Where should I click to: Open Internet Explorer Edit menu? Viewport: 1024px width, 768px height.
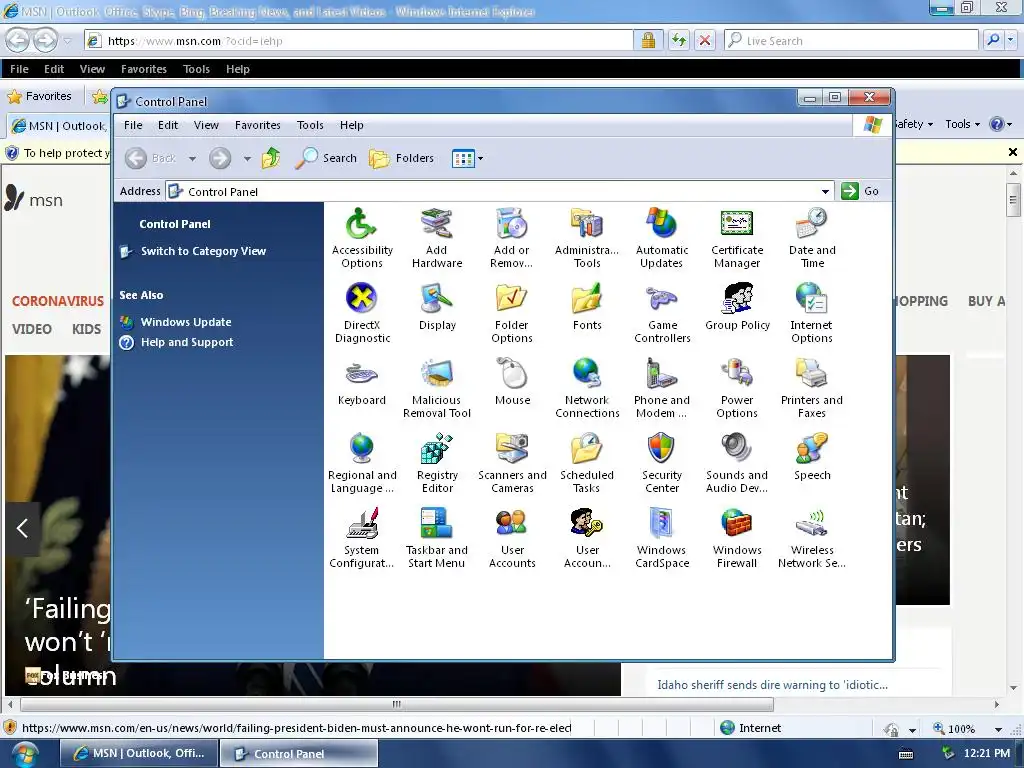click(x=54, y=69)
